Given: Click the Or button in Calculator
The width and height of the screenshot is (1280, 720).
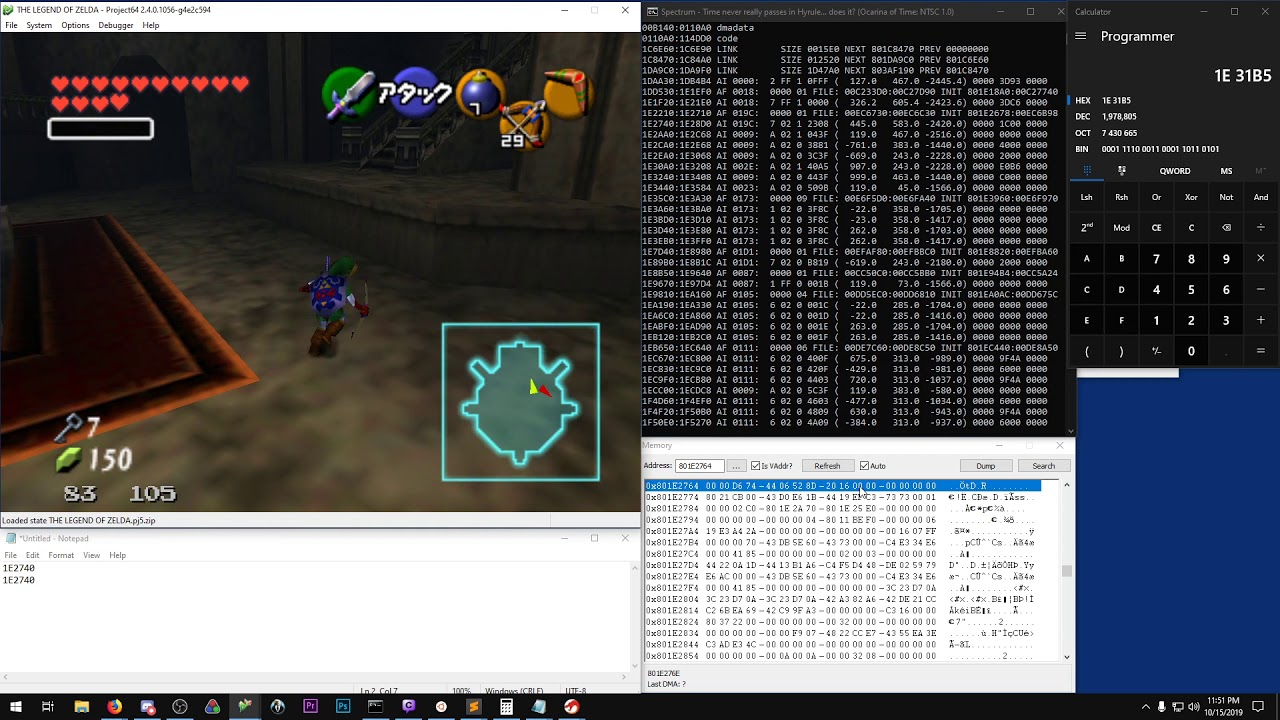Looking at the screenshot, I should pyautogui.click(x=1156, y=197).
